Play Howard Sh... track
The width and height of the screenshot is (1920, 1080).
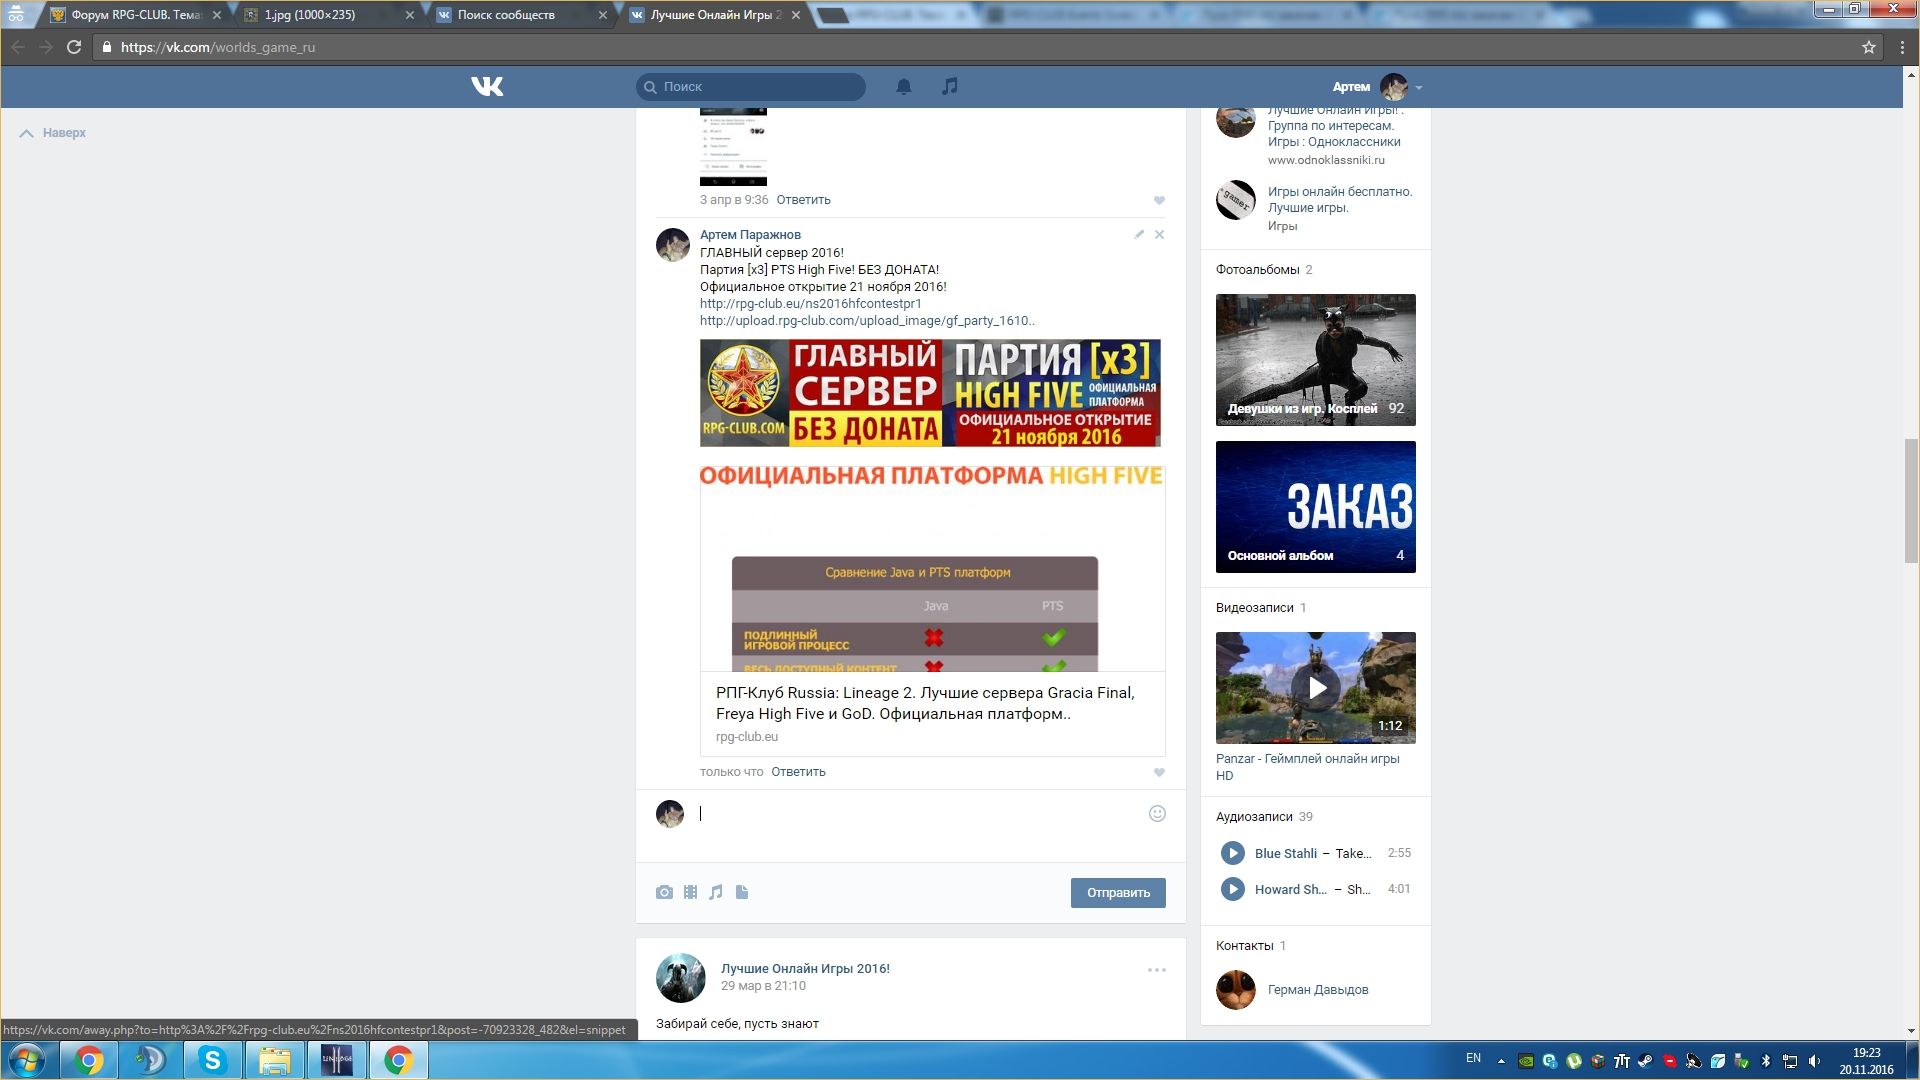[1233, 889]
